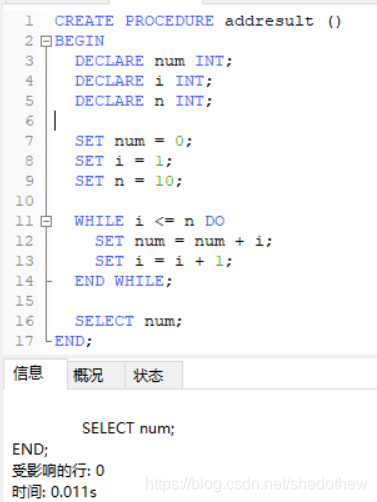Click the WHILE keyword on line 11
The height and width of the screenshot is (502, 377).
pos(99,221)
